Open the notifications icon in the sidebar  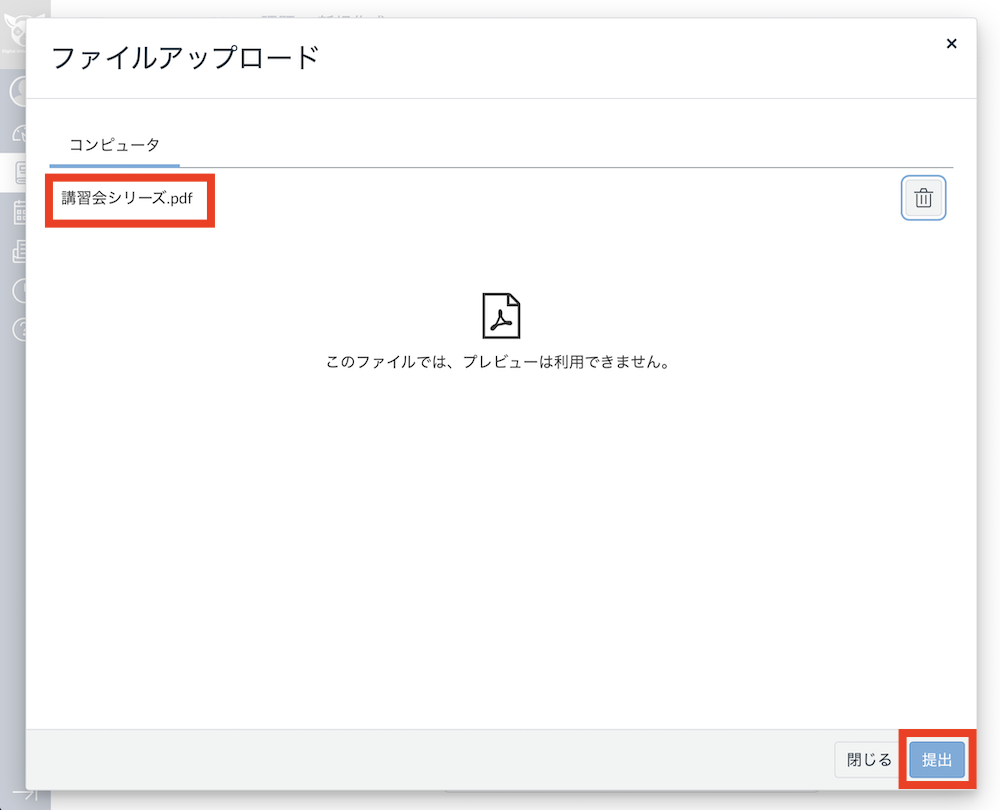[x=20, y=131]
